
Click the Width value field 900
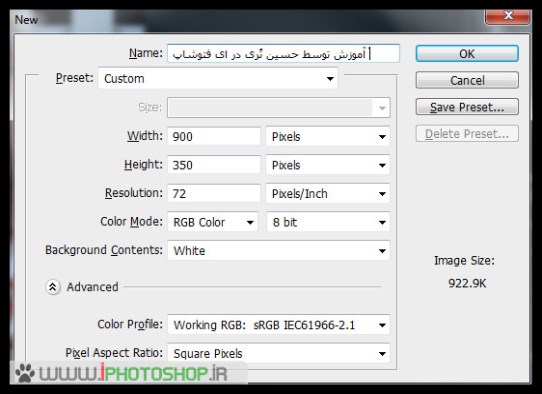coord(214,136)
